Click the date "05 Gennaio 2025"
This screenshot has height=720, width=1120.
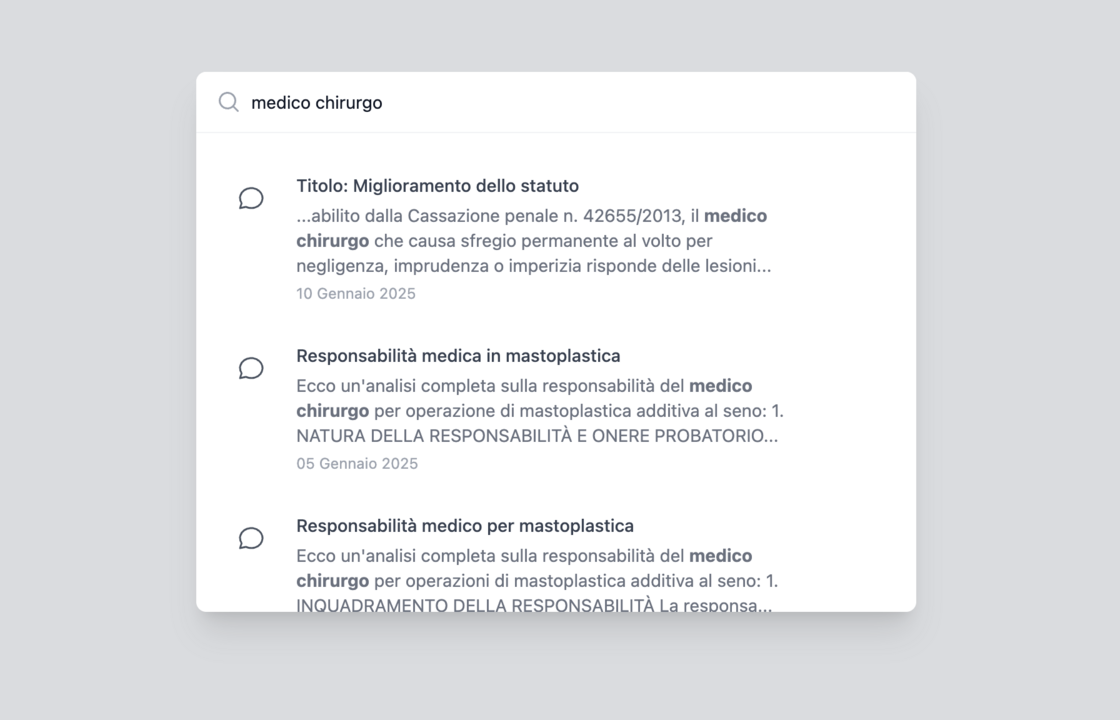357,464
